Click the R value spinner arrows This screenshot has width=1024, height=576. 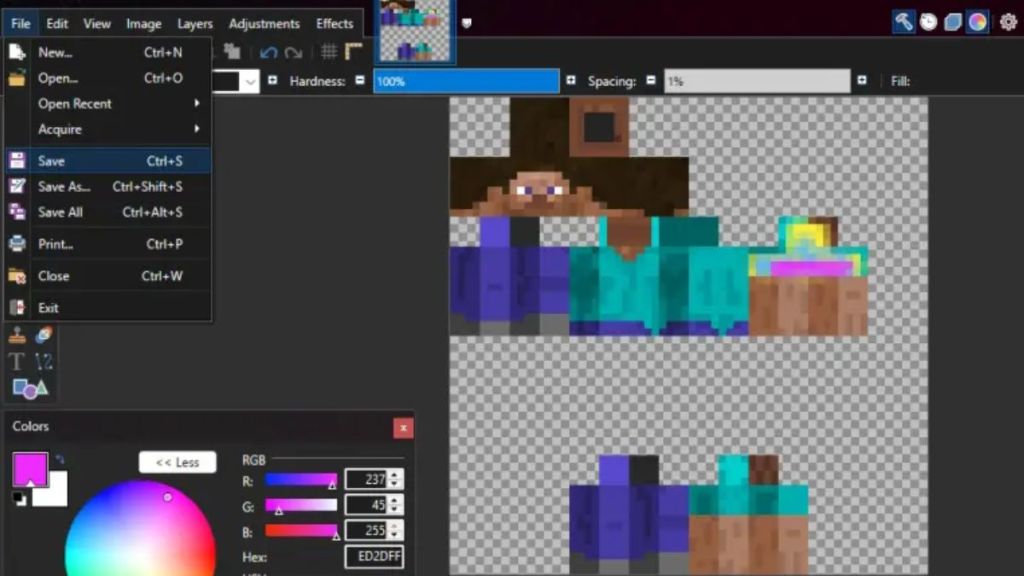(394, 479)
